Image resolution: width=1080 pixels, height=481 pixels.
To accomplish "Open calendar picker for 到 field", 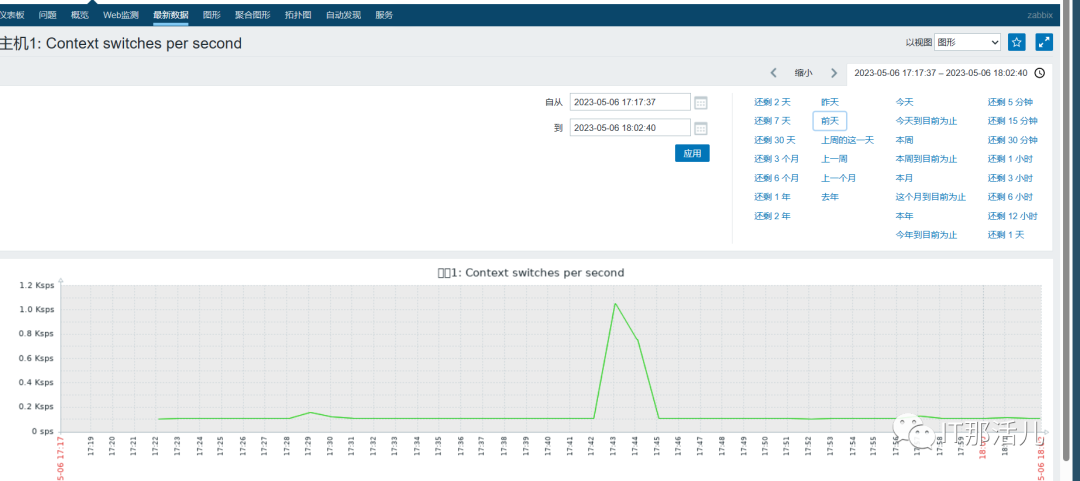I will pyautogui.click(x=700, y=128).
